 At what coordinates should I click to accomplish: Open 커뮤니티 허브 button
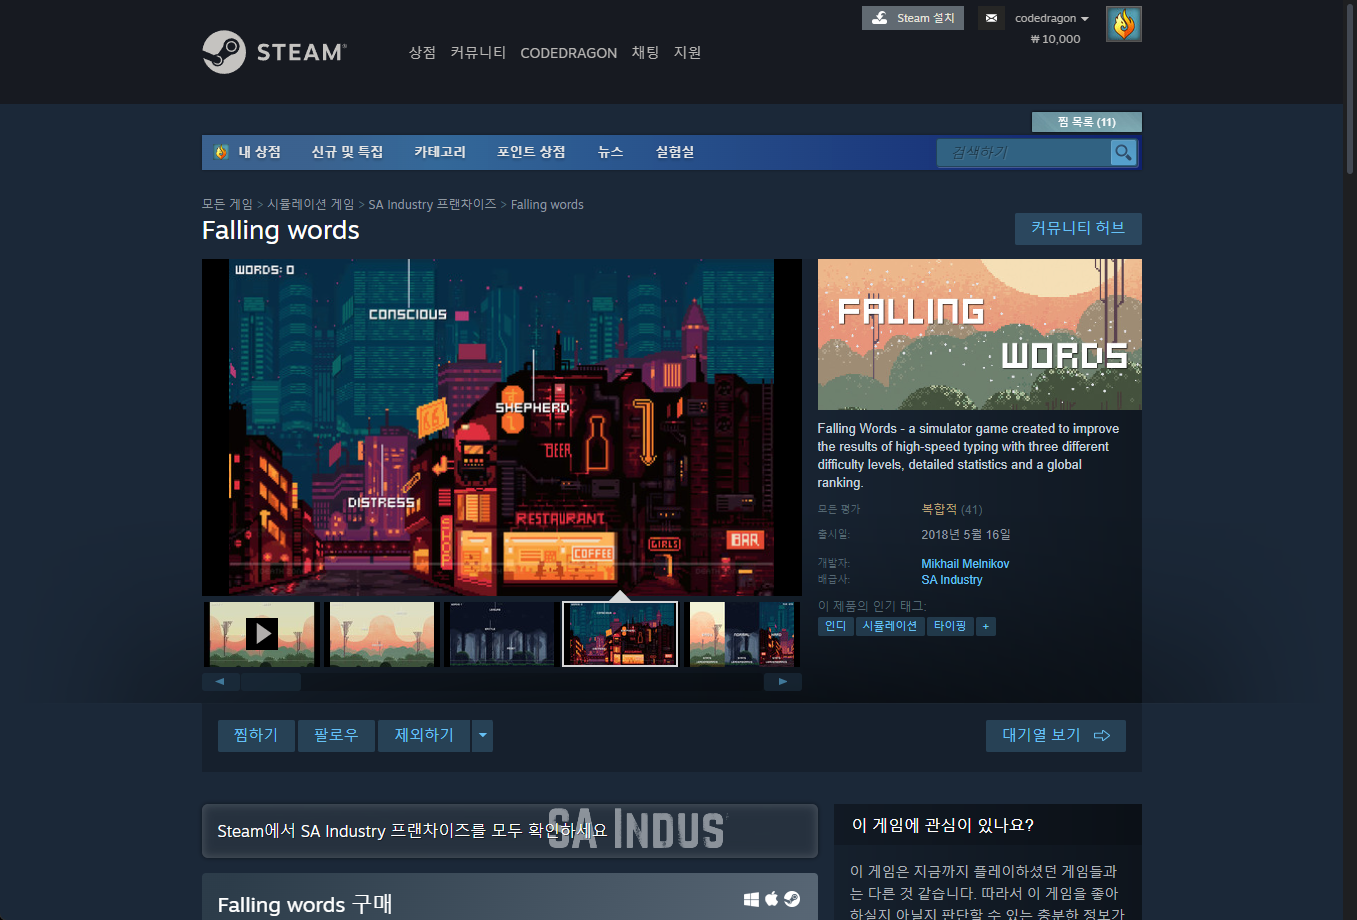pos(1078,228)
